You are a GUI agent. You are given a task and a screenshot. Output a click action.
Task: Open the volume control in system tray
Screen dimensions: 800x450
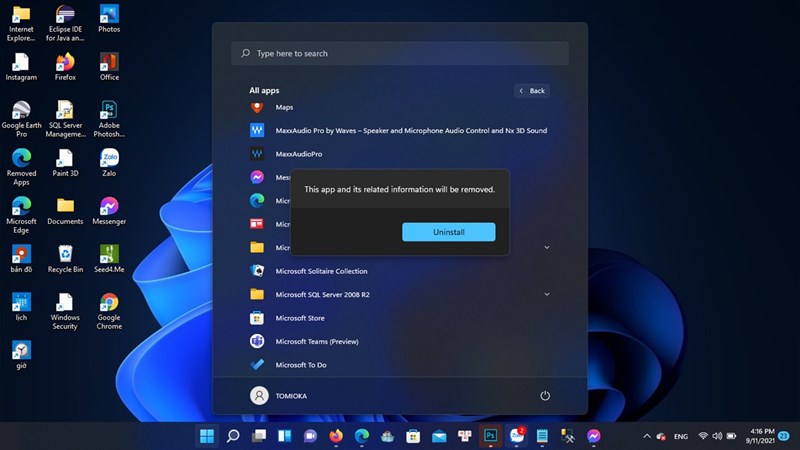click(720, 437)
